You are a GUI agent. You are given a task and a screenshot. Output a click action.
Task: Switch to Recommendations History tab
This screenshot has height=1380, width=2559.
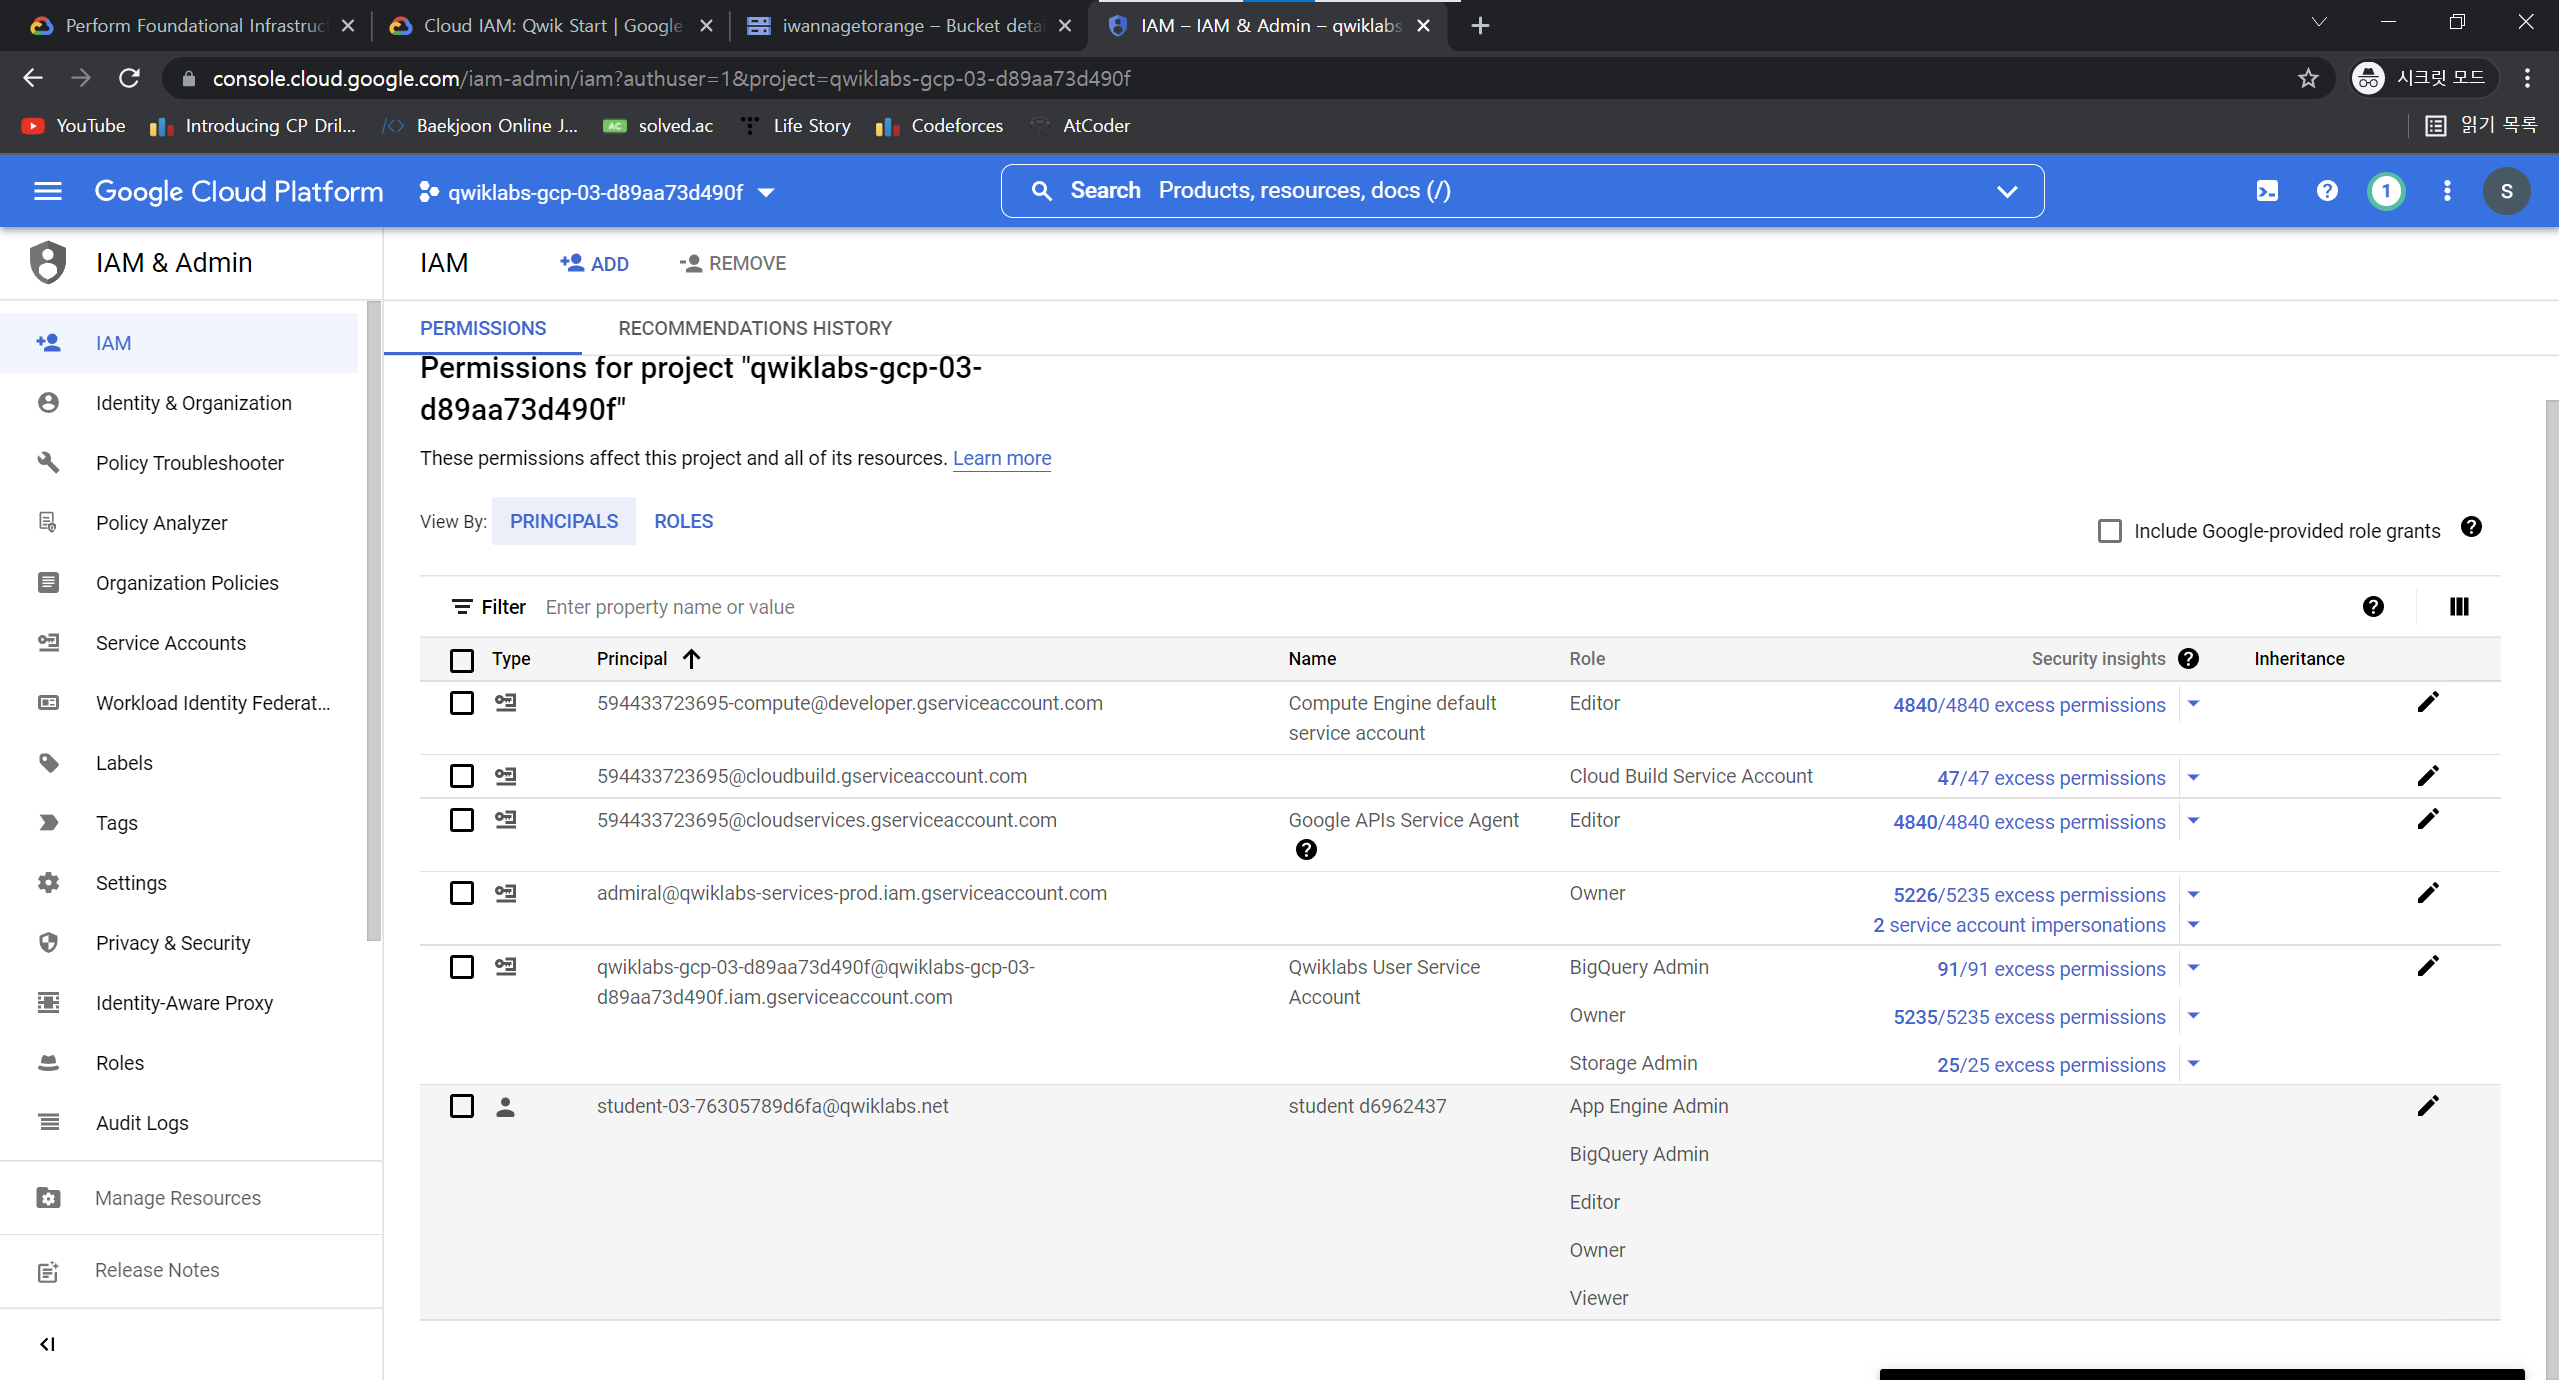click(x=754, y=328)
